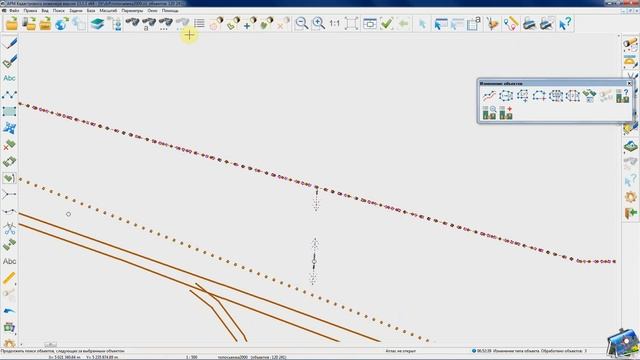The height and width of the screenshot is (360, 640).
Task: Click the green check mark toolbar icon
Action: [386, 24]
